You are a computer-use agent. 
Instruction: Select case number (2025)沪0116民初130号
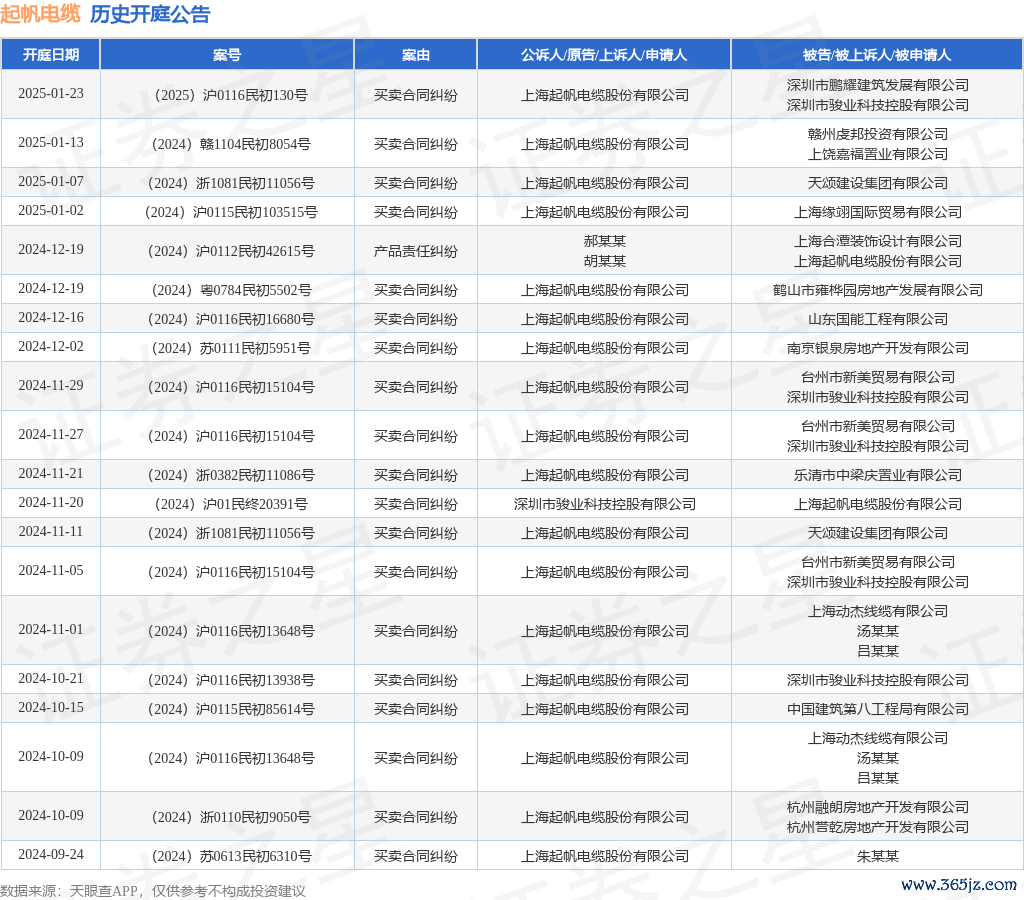[x=231, y=95]
